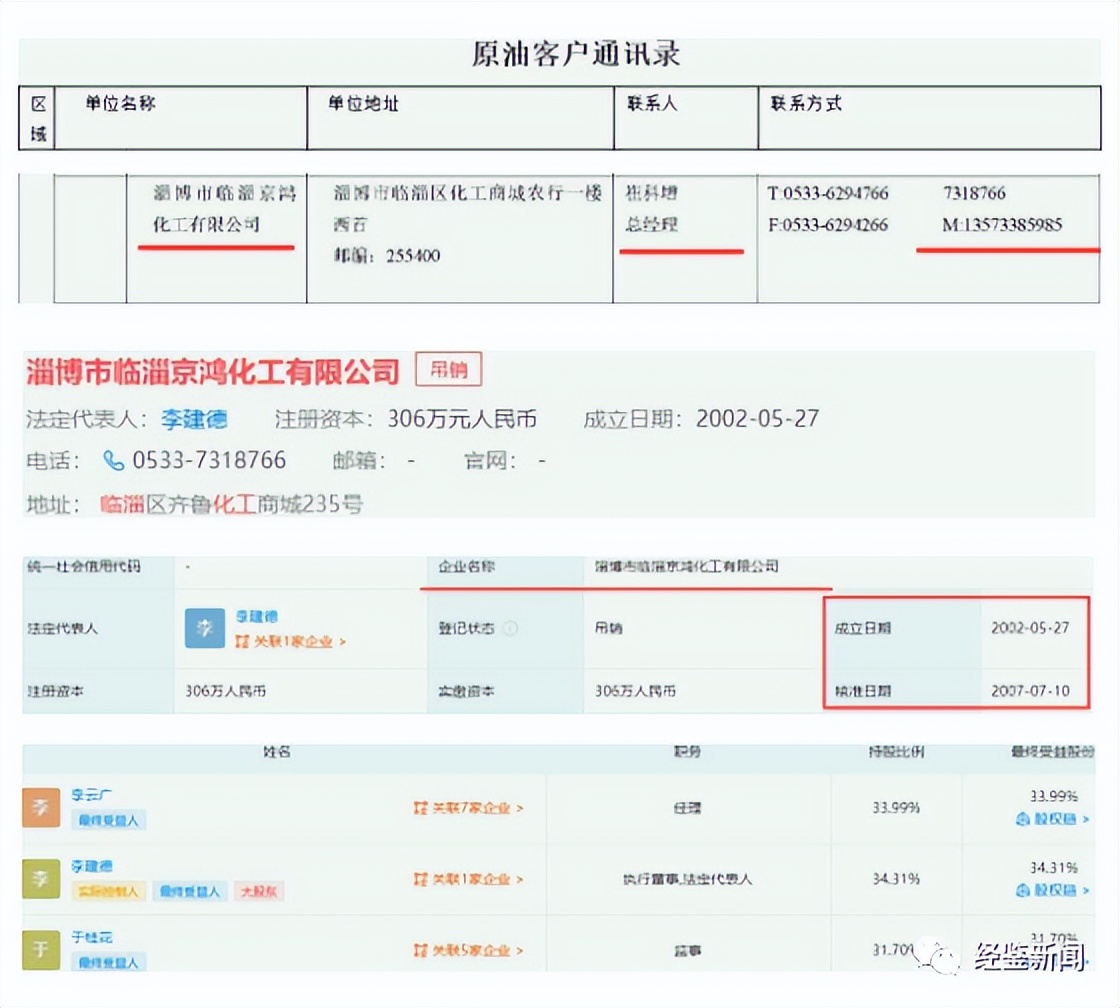
Task: Click the 统一社会信用代码 field label
Action: click(84, 567)
